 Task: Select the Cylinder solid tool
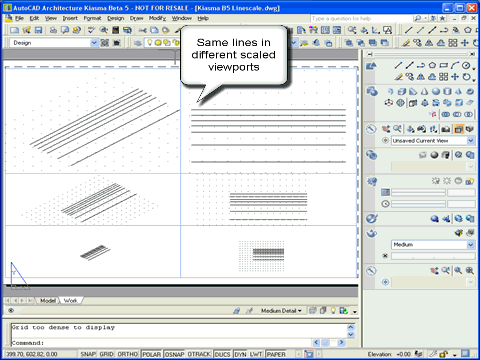[x=447, y=91]
